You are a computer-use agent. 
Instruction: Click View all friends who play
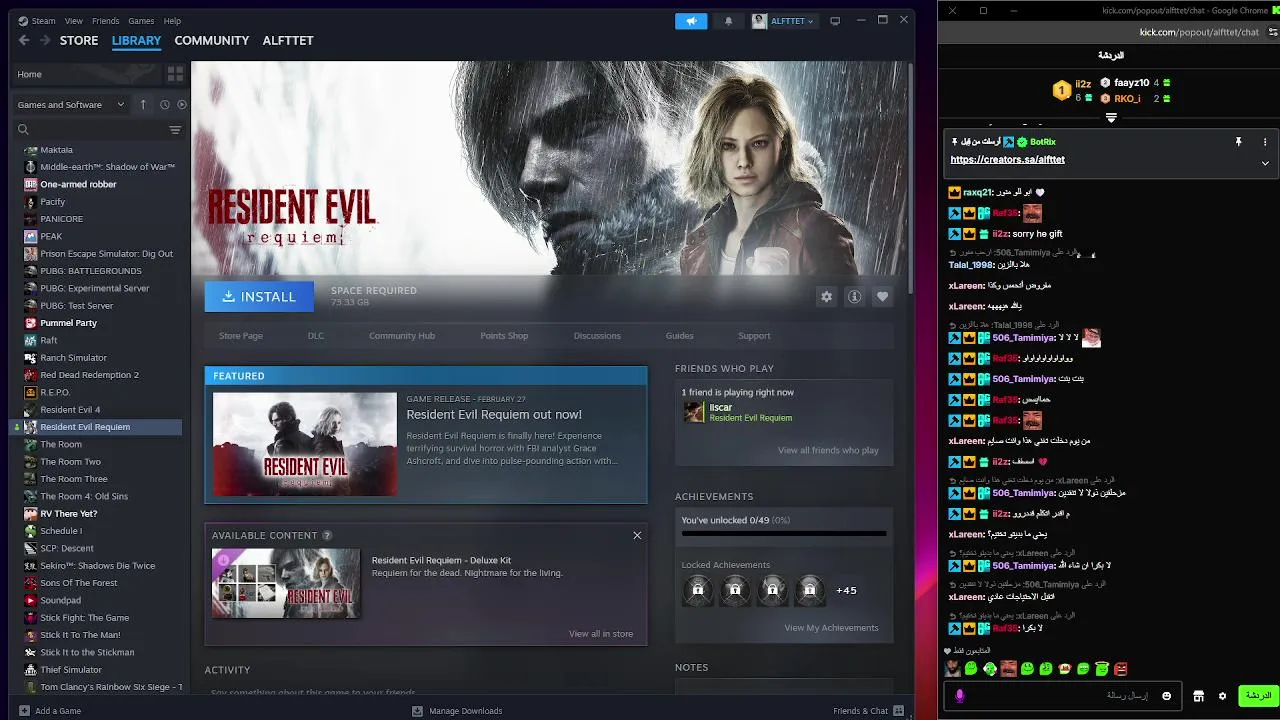tap(828, 450)
